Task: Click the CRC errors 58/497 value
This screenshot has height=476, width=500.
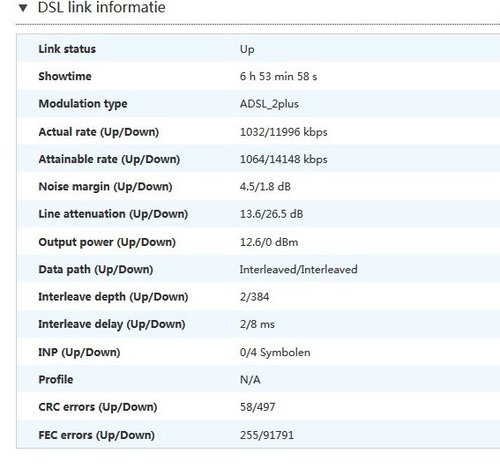Action: [257, 407]
